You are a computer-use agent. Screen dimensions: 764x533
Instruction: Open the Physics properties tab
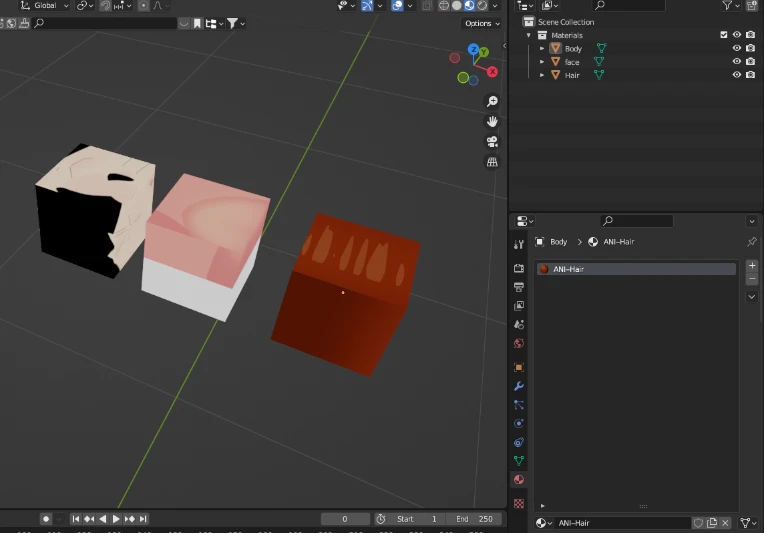point(519,423)
